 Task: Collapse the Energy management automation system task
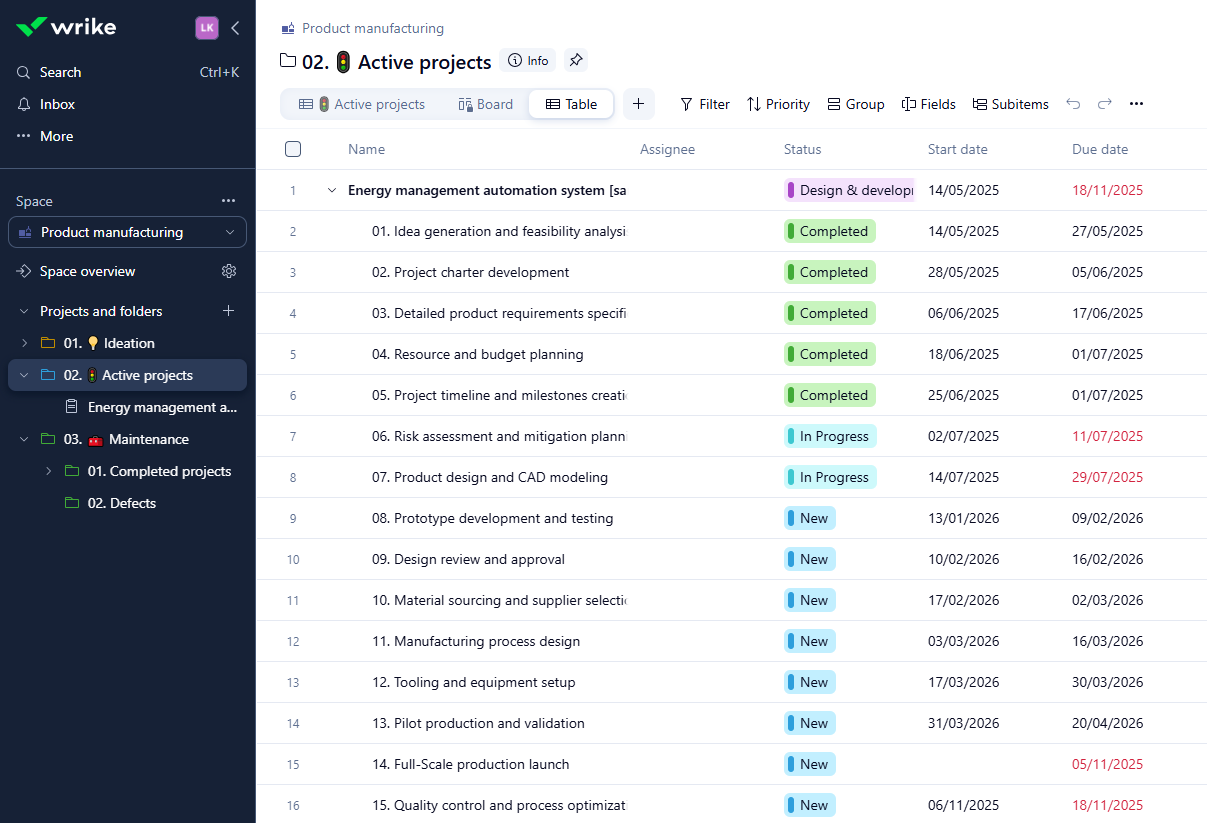[331, 189]
